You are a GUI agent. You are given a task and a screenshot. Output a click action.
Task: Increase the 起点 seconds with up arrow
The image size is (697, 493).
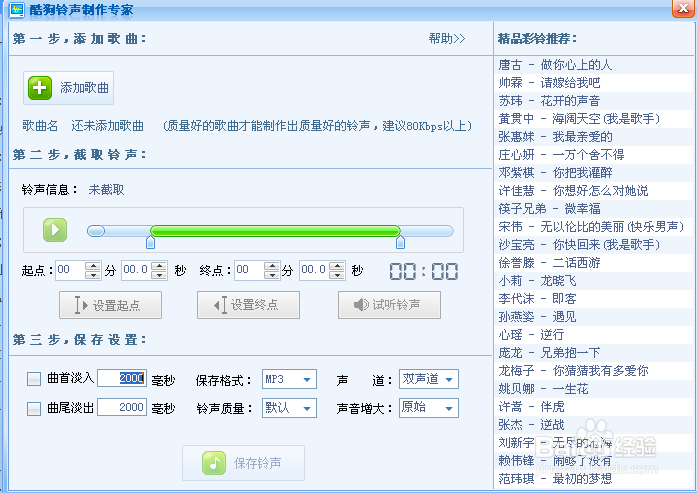(159, 265)
